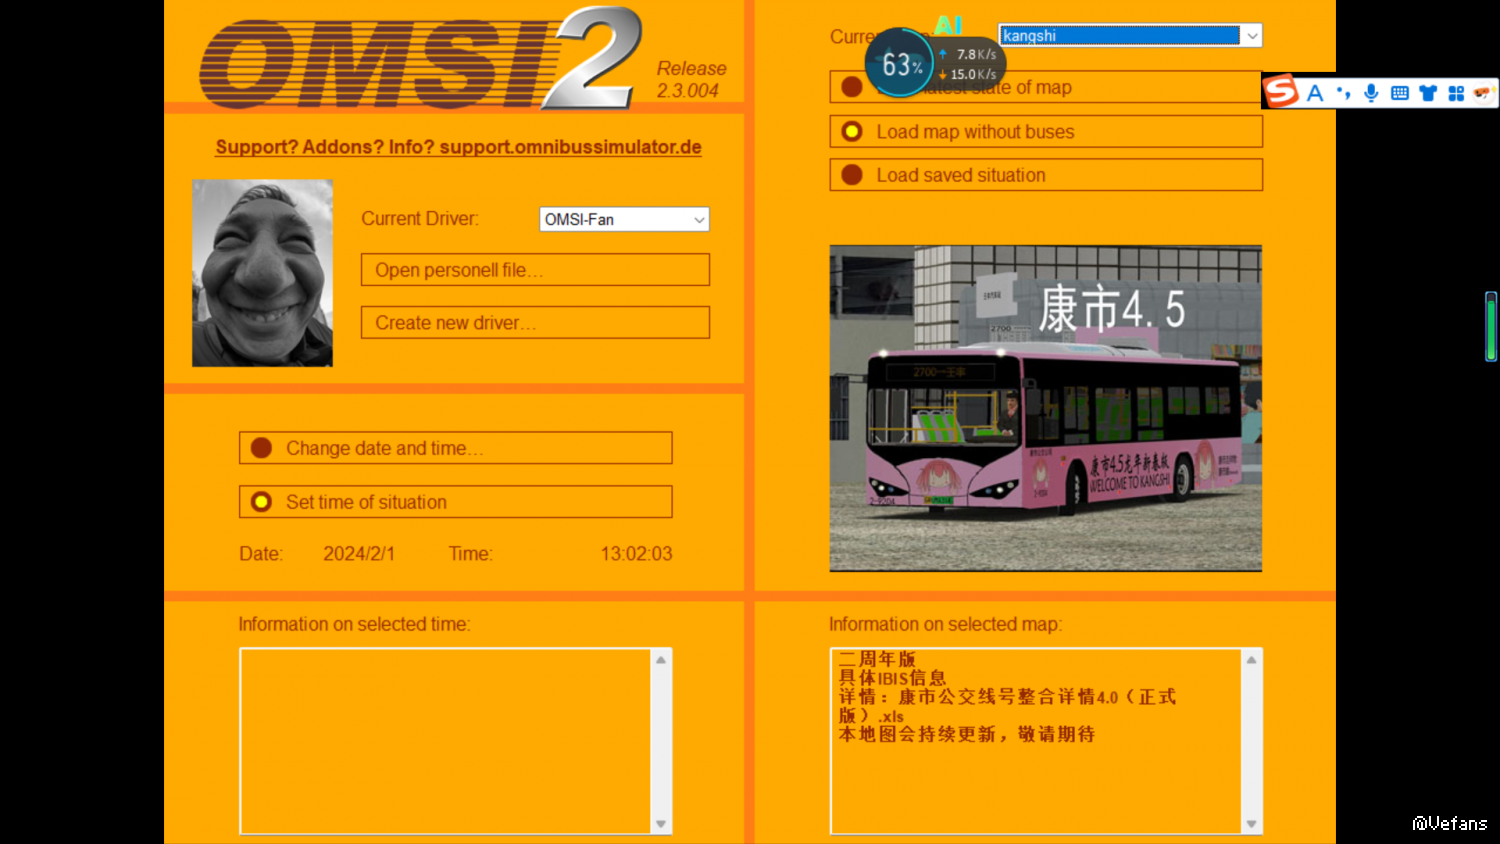Open the Sogou toolbox grid
Viewport: 1500px width, 844px height.
pos(1456,93)
